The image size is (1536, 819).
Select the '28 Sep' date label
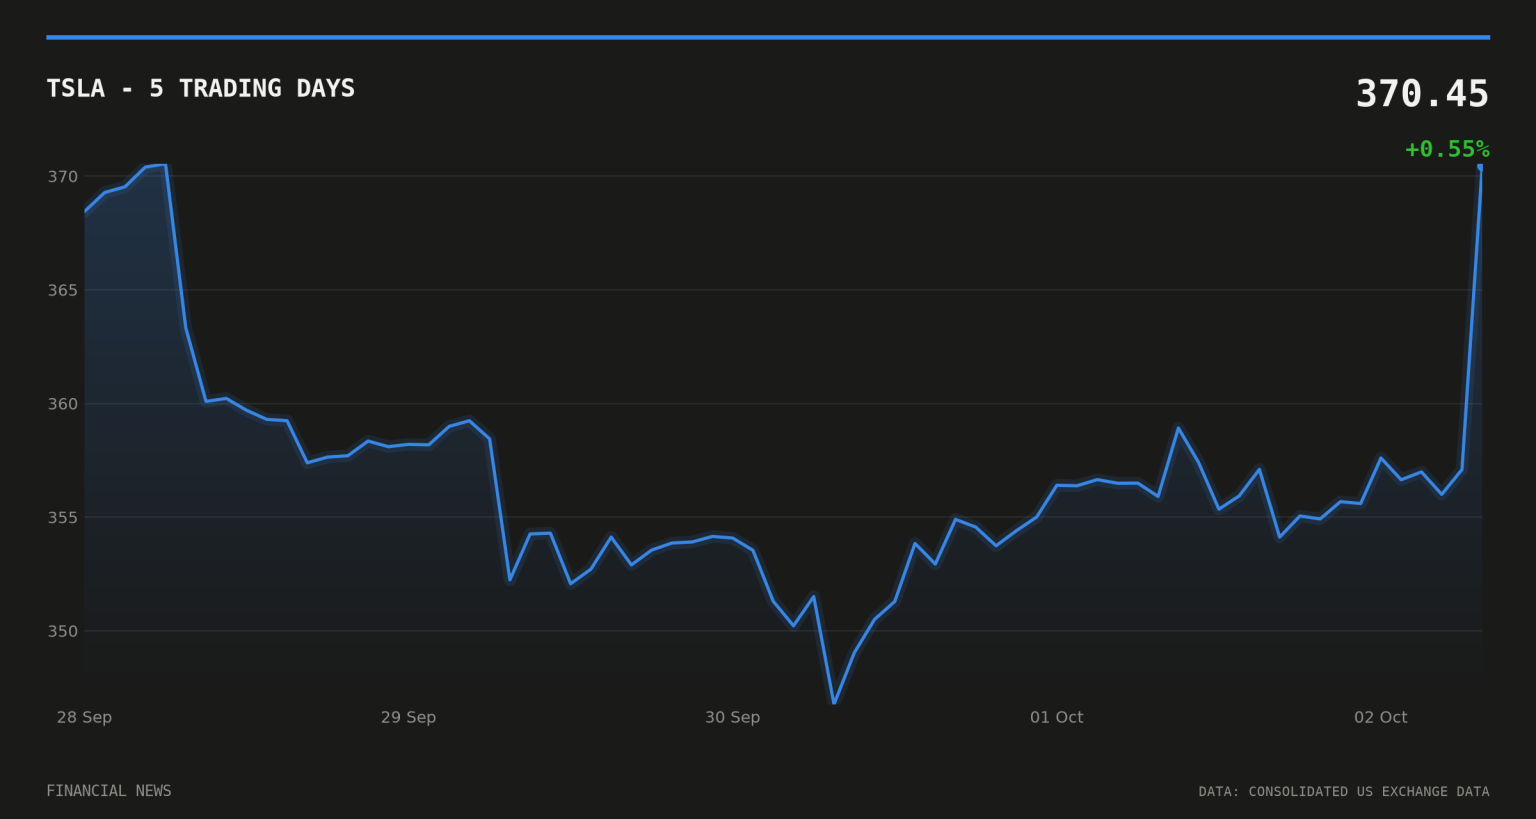point(84,717)
